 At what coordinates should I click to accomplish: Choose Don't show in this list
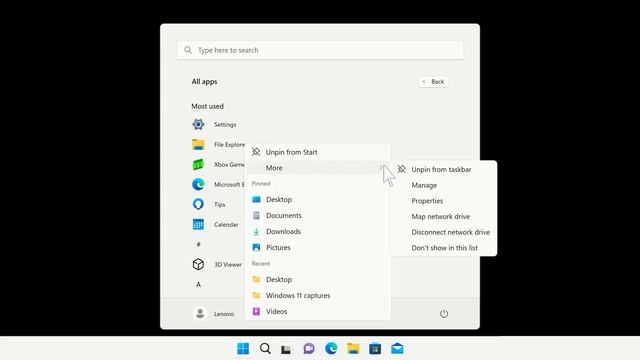coord(444,248)
